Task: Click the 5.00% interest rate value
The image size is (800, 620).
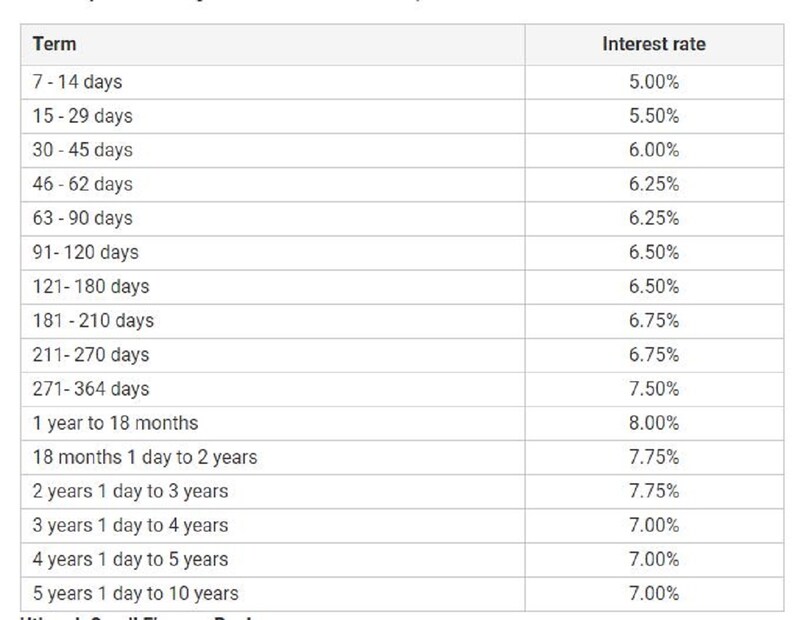Action: 654,82
